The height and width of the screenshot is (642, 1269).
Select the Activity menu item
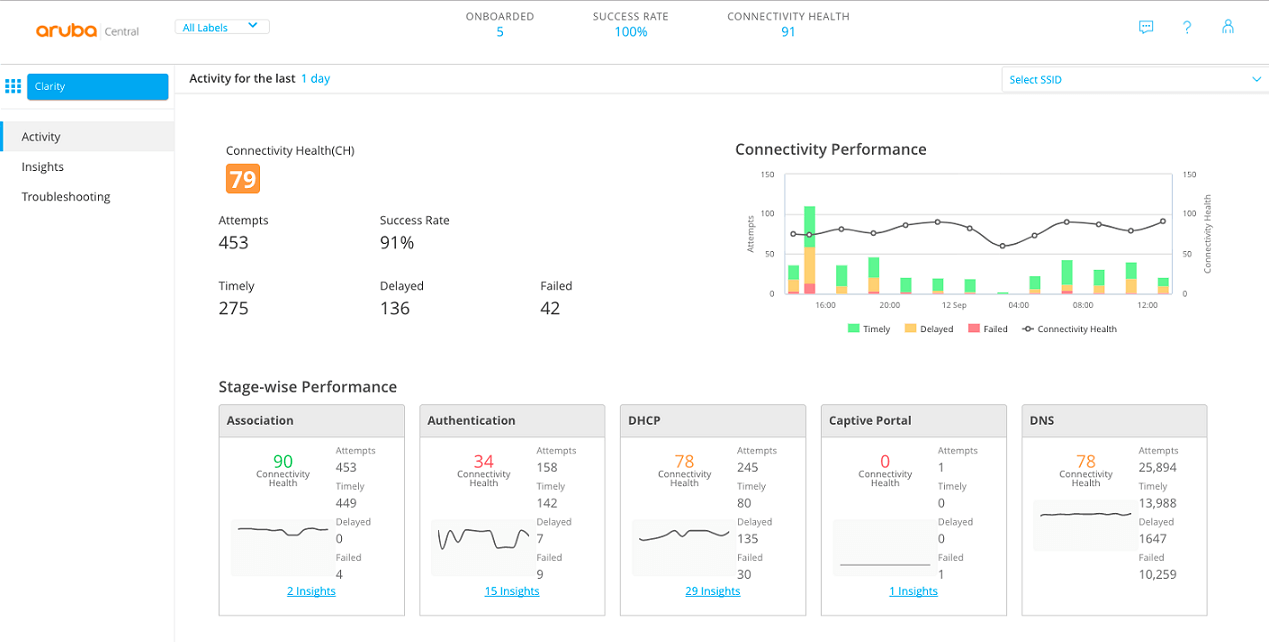pyautogui.click(x=41, y=137)
